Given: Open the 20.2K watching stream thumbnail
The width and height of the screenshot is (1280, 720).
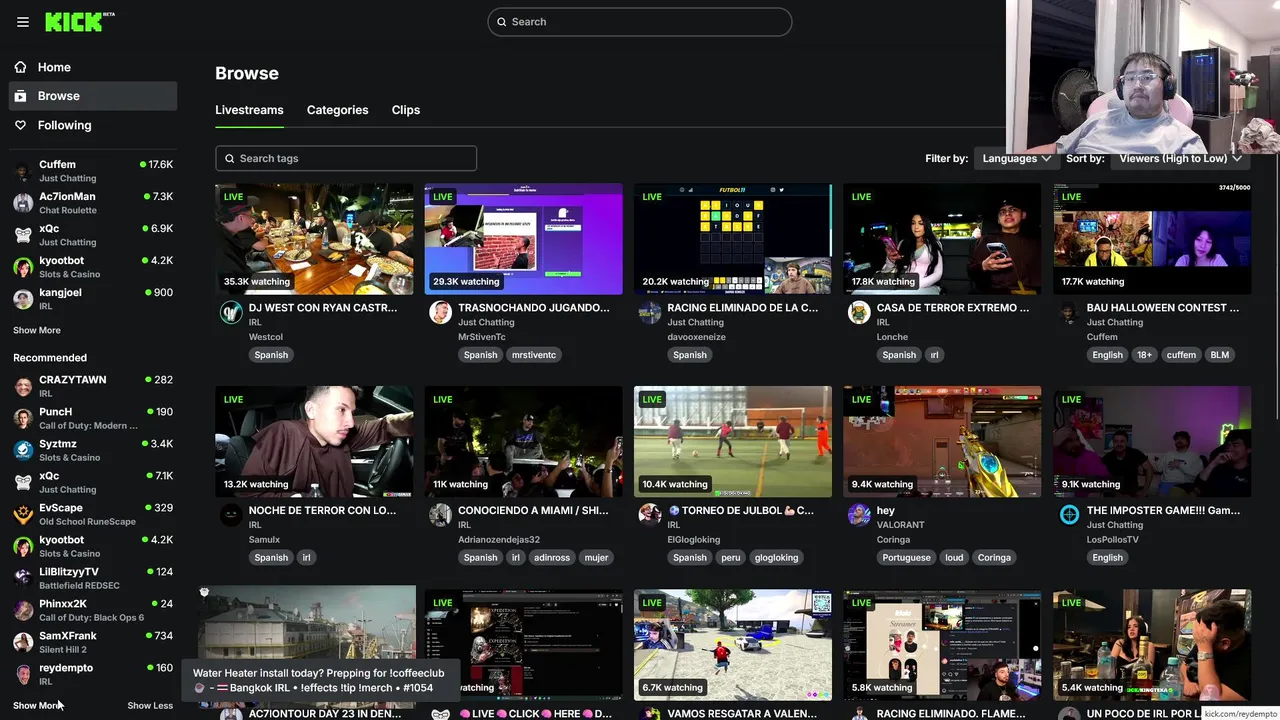Looking at the screenshot, I should 733,239.
